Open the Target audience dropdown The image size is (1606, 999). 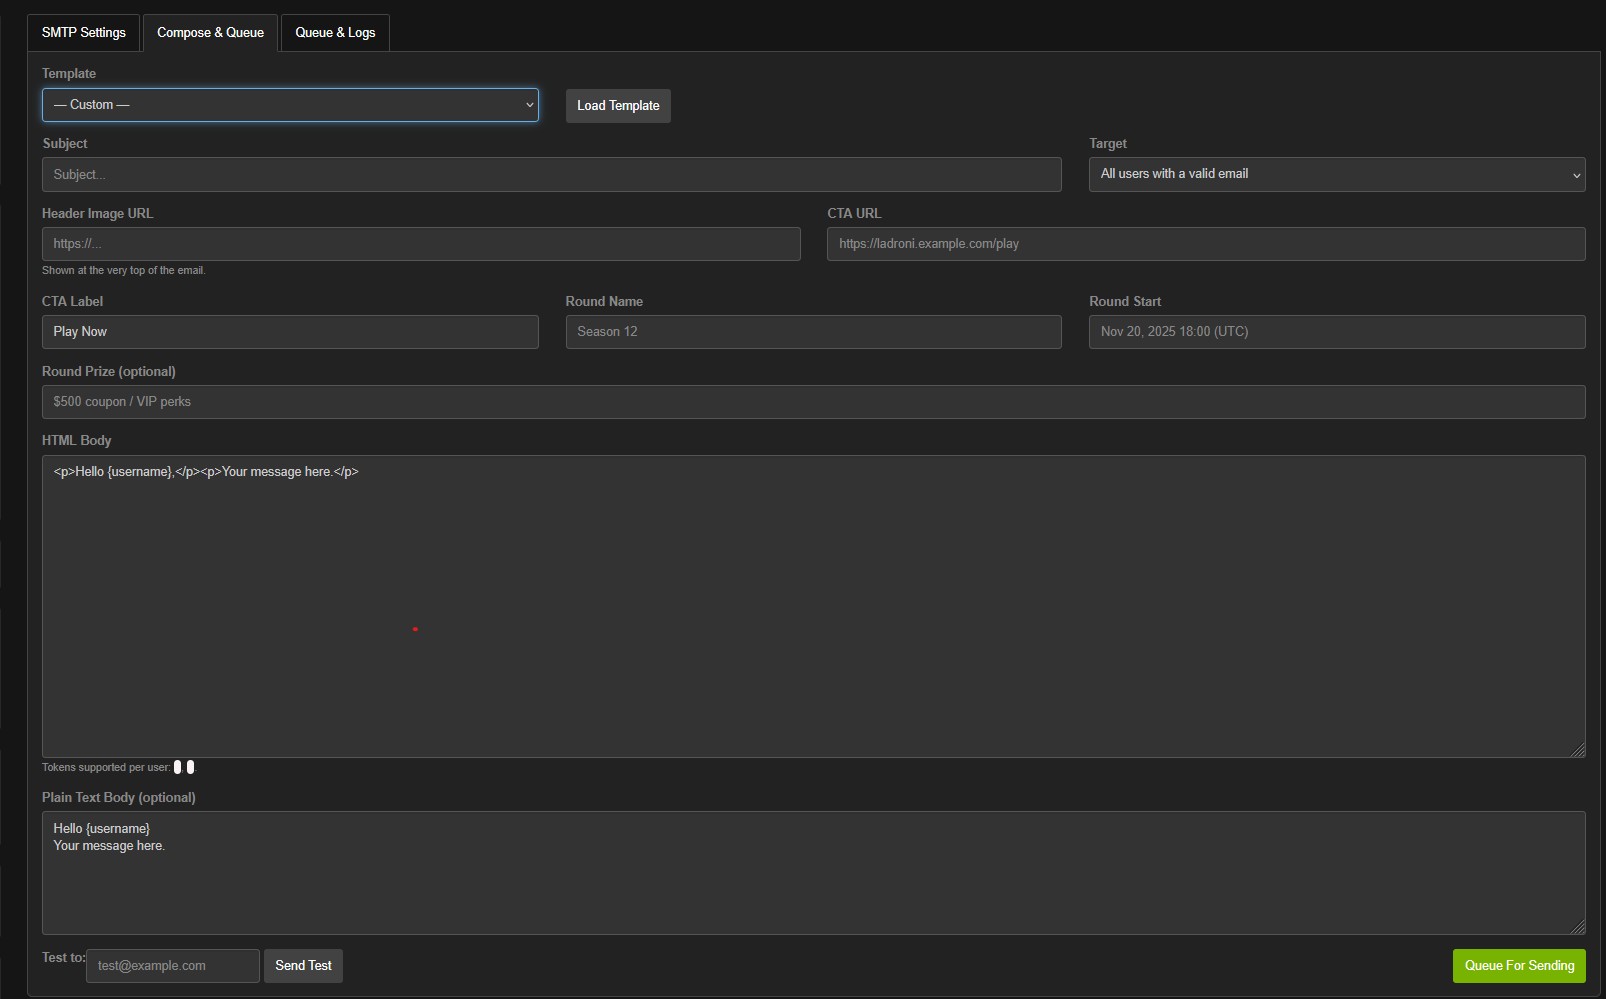[1336, 174]
